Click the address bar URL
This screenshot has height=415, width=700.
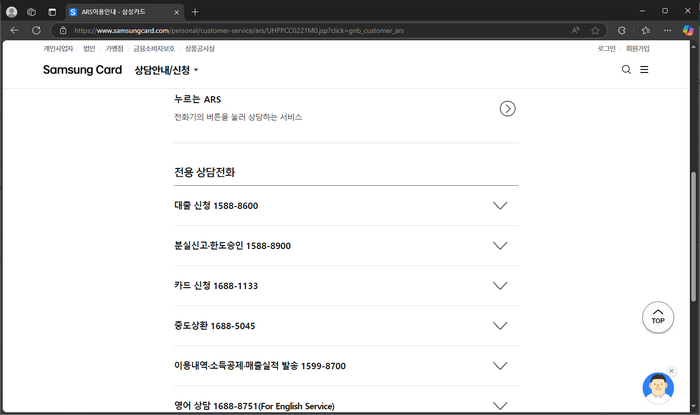coord(239,30)
